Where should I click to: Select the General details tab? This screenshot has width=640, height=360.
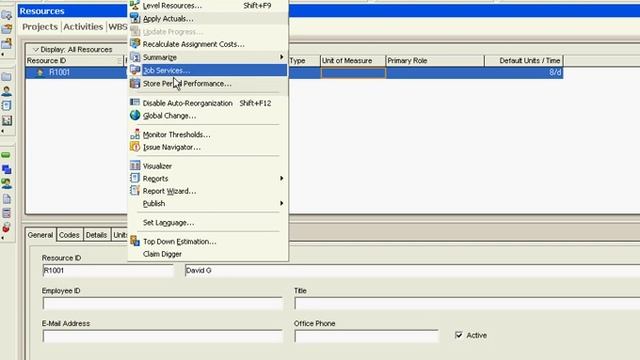coord(40,235)
